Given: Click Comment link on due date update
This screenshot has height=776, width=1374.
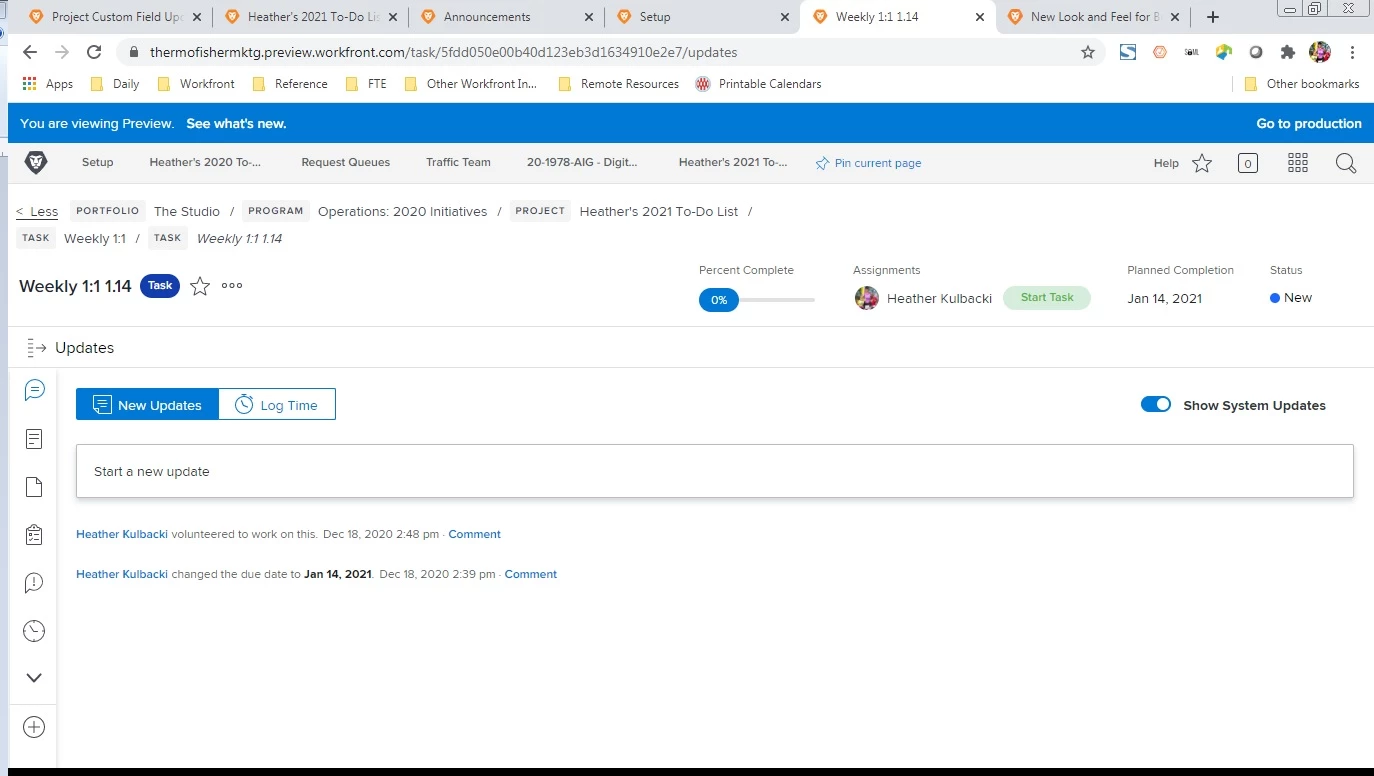Looking at the screenshot, I should point(530,574).
